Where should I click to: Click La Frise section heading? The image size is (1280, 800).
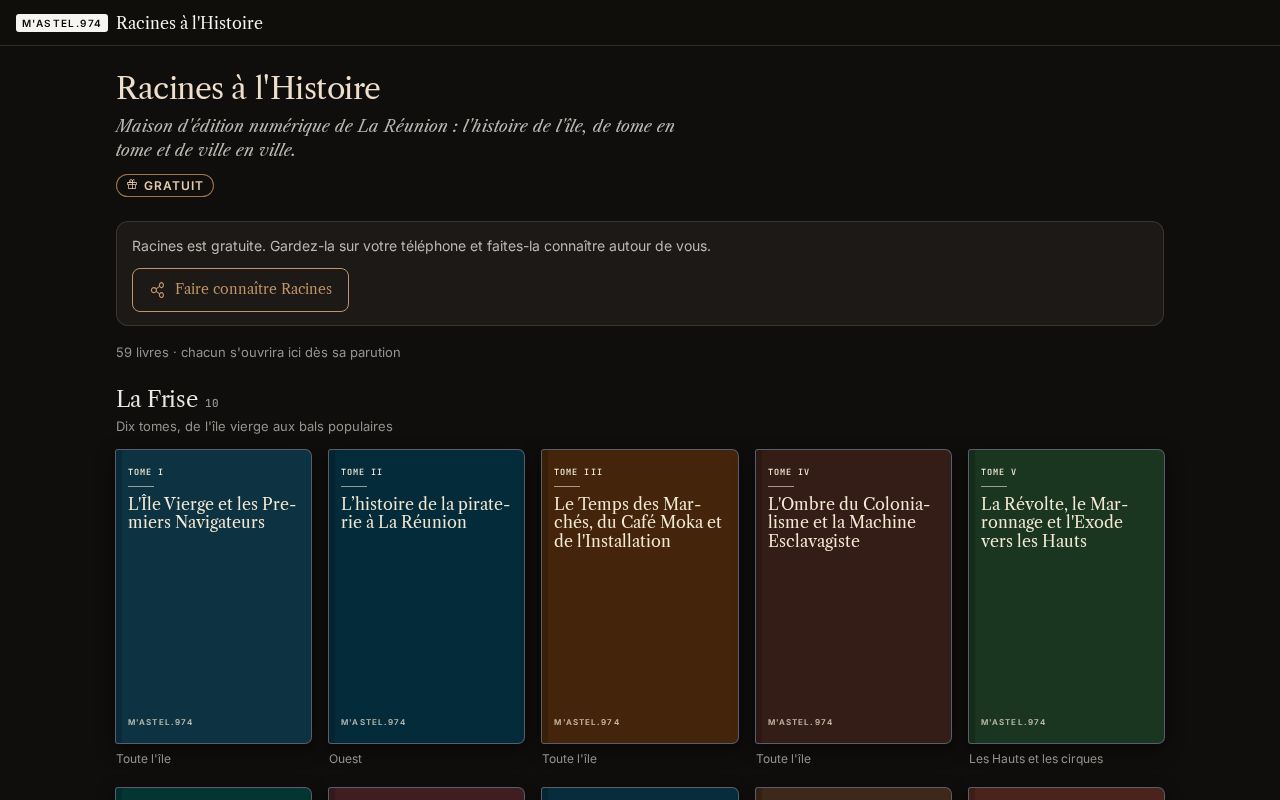pos(157,399)
